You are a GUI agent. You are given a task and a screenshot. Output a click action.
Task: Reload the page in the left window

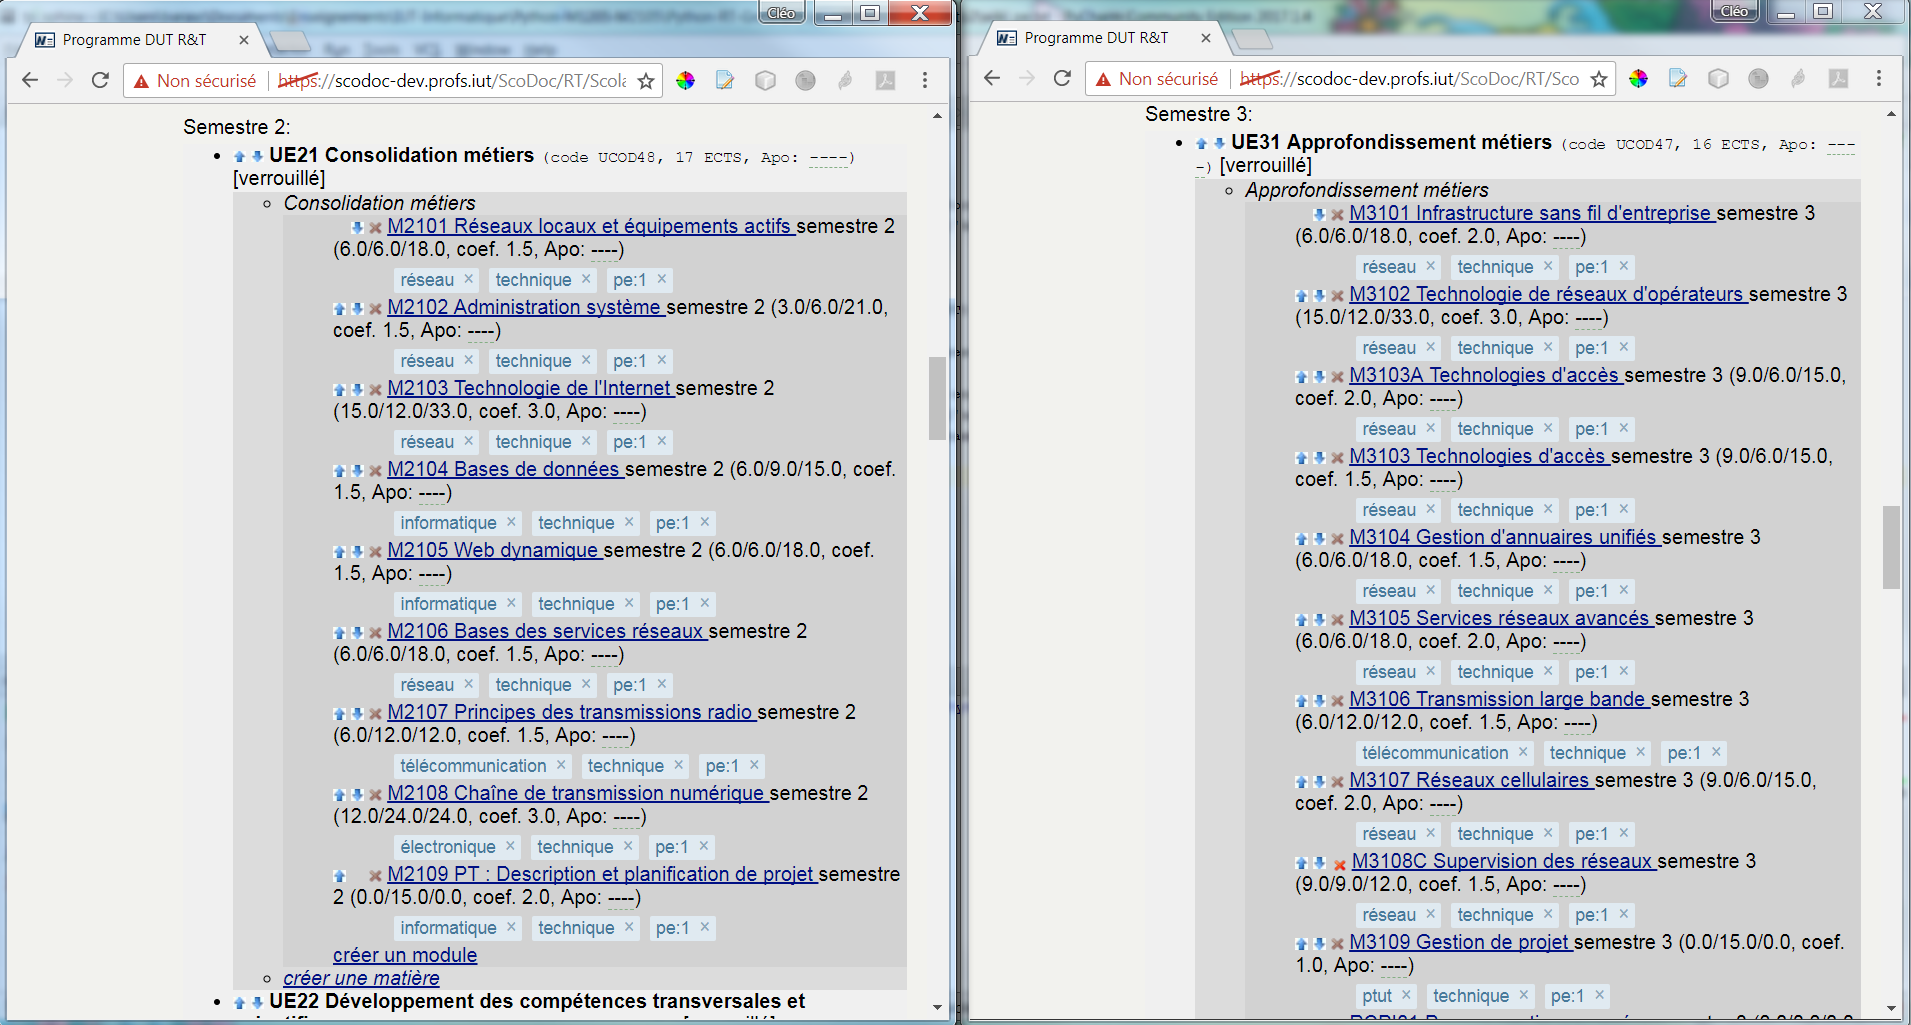tap(100, 81)
